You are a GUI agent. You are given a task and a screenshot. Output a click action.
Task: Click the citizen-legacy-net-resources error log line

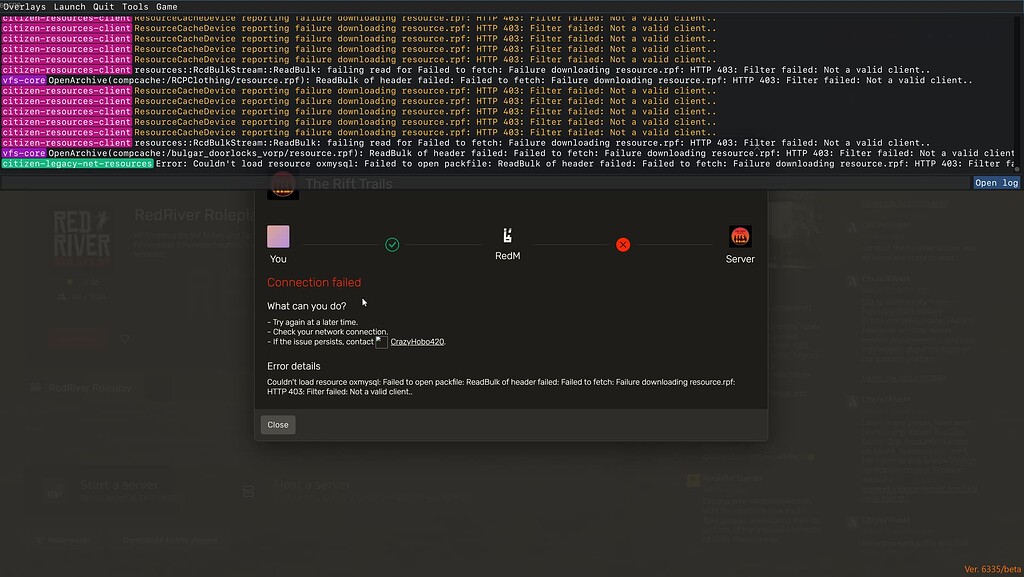point(76,163)
